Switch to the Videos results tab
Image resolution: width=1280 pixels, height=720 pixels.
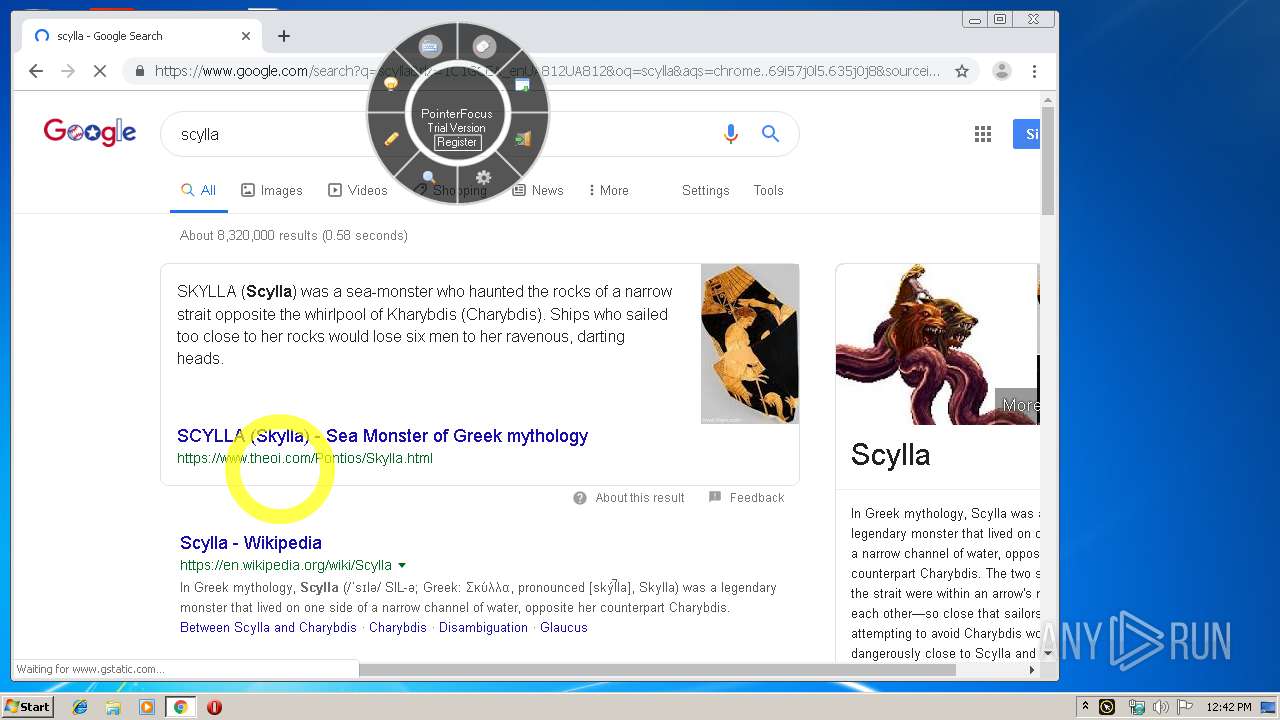[x=358, y=190]
